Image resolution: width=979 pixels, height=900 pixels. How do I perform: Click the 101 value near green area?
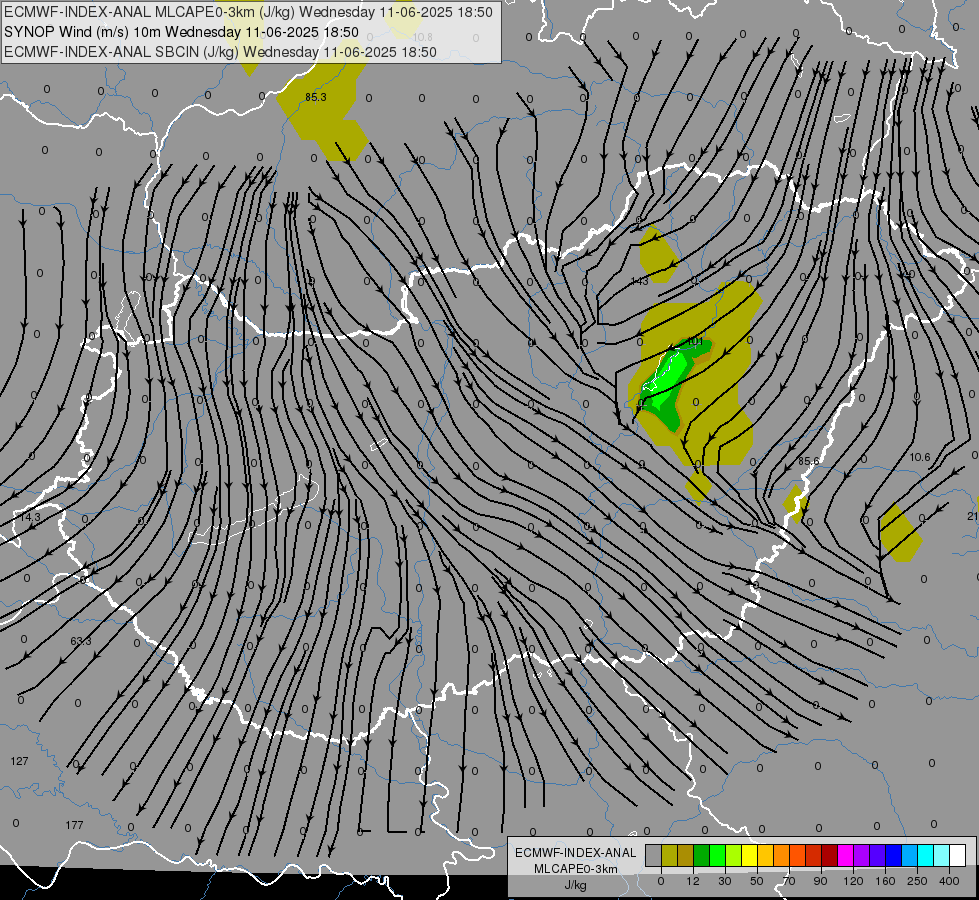pos(695,342)
